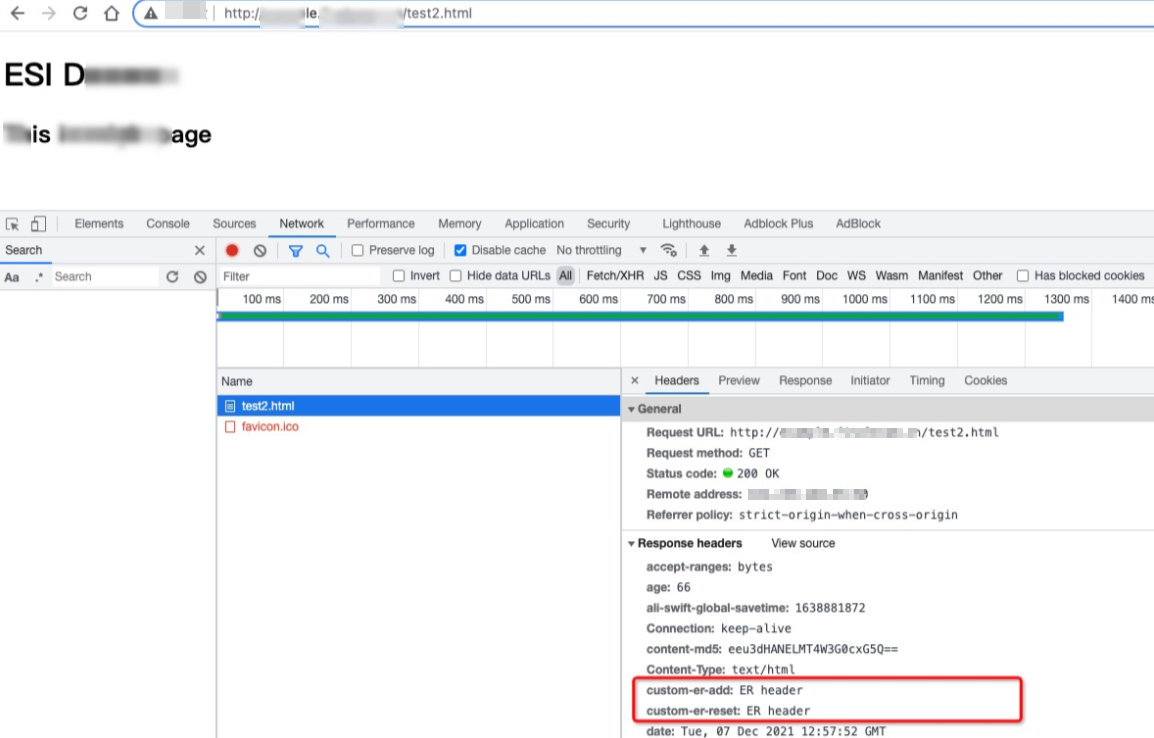
Task: Go back using browser back arrow
Action: click(x=17, y=13)
